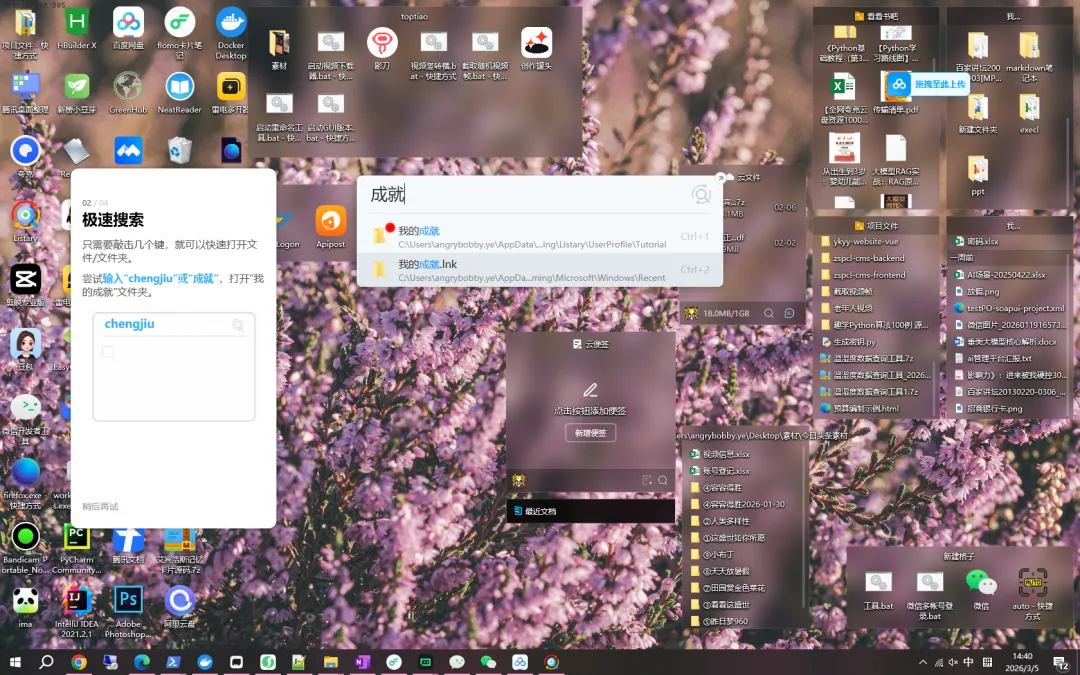The image size is (1080, 675).
Task: Open File Explorer from the taskbar
Action: [x=331, y=663]
